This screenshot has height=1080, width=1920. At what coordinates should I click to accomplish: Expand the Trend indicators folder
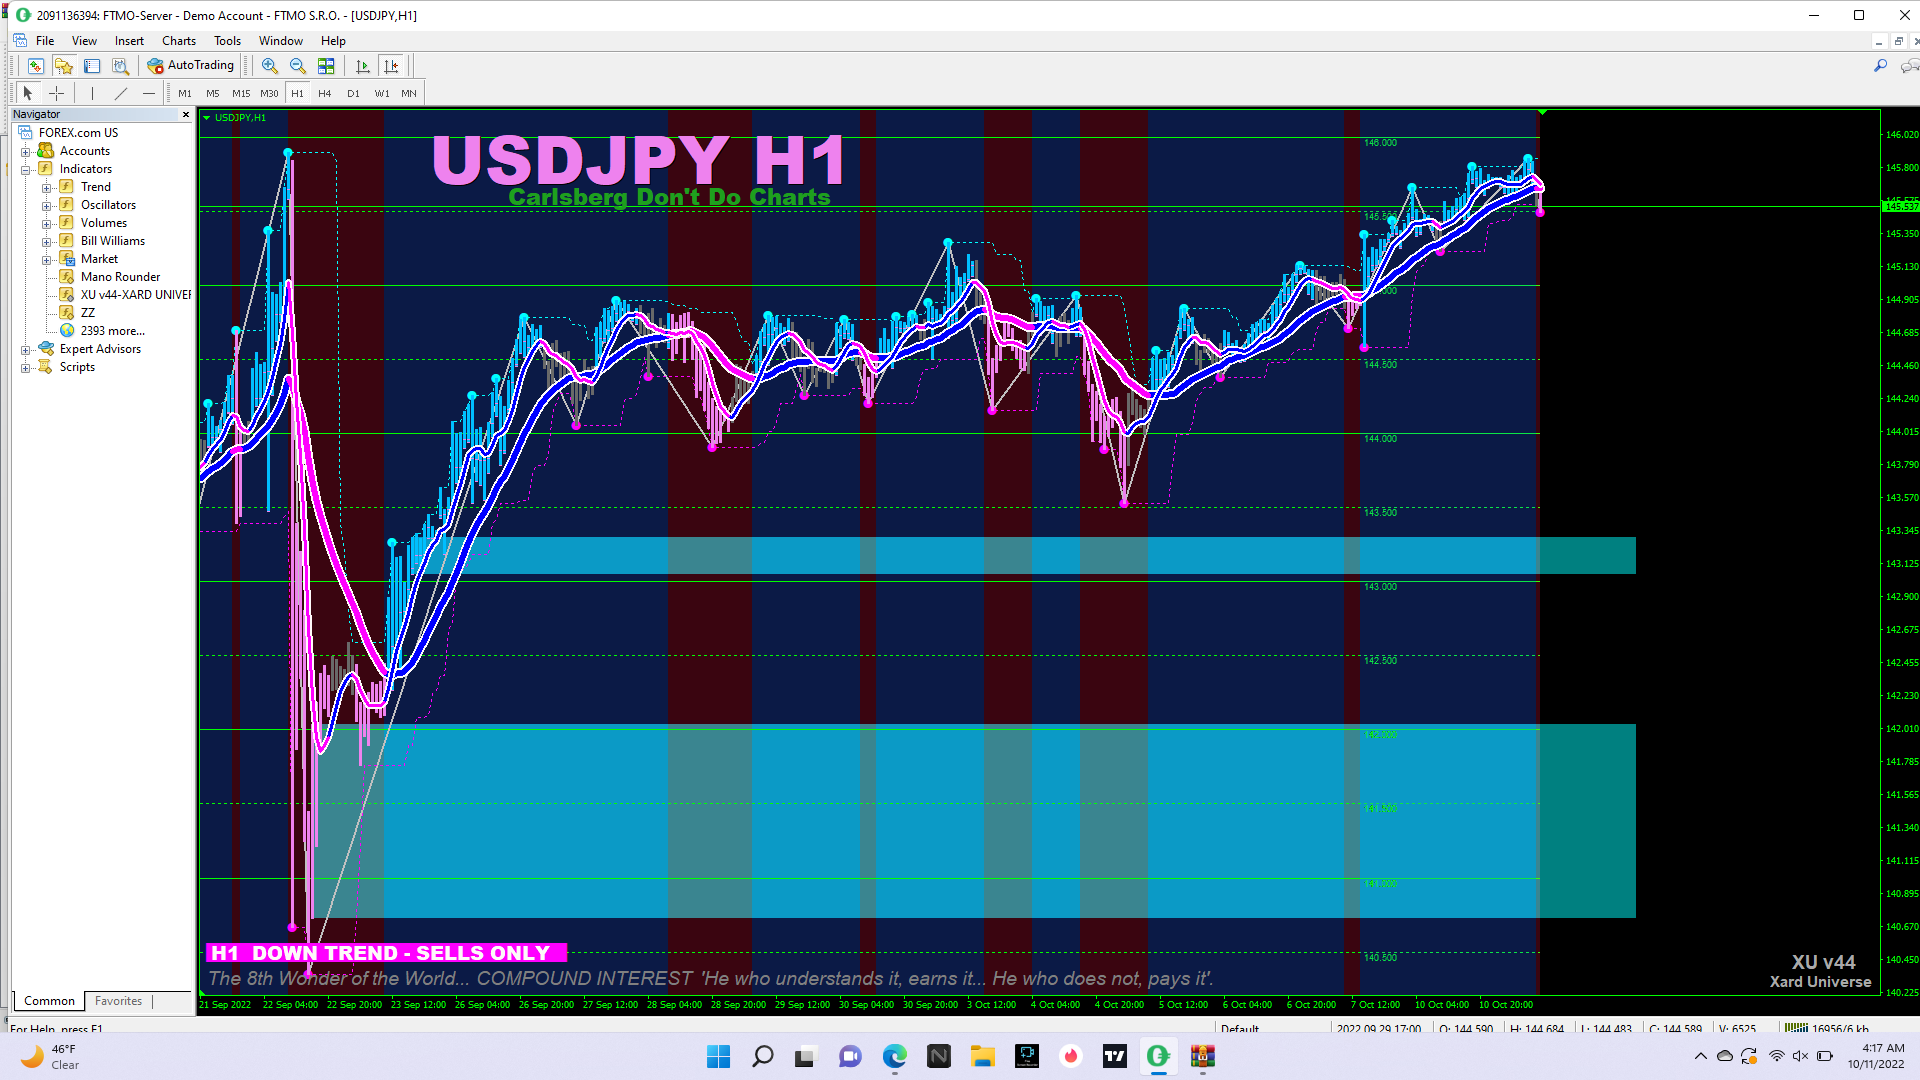pyautogui.click(x=46, y=187)
